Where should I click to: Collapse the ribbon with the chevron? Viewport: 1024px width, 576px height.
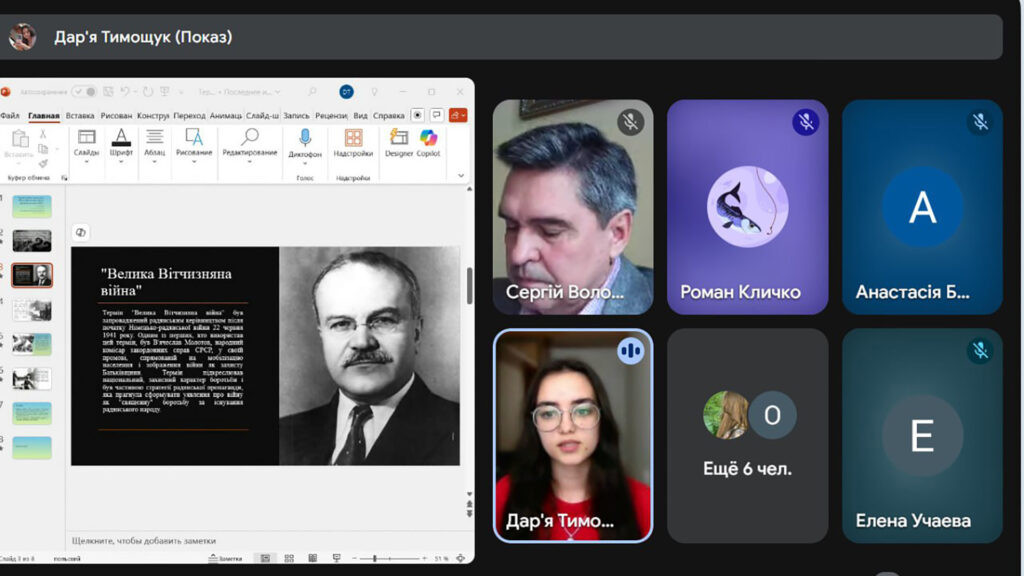(461, 176)
